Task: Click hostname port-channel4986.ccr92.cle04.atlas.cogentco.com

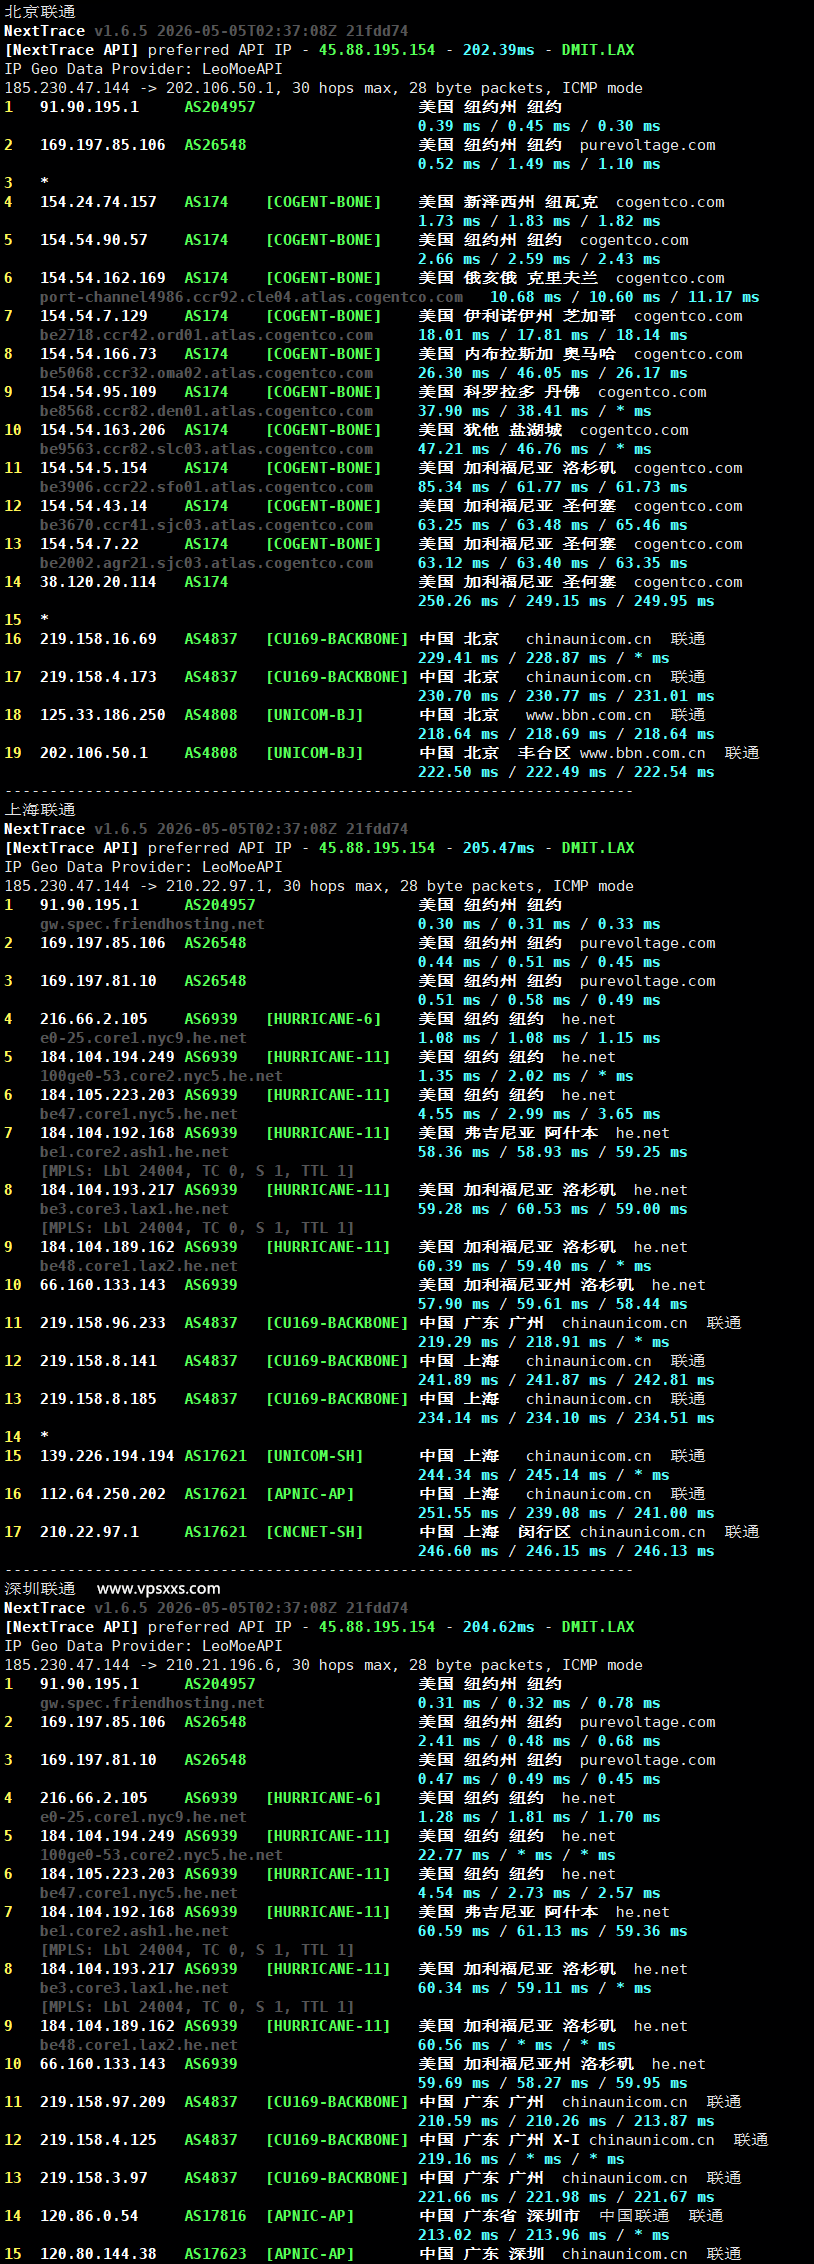Action: tap(251, 297)
